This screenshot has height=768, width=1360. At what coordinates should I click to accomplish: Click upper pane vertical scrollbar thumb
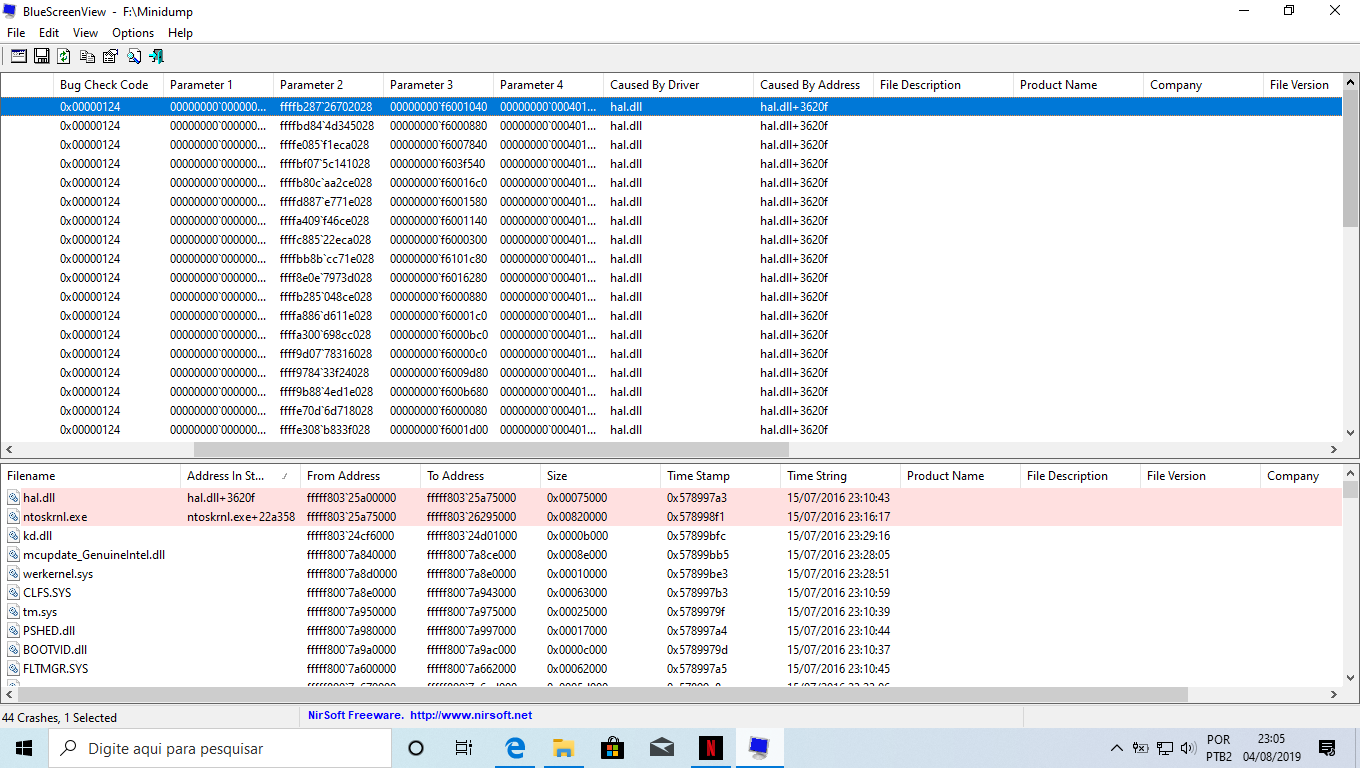pyautogui.click(x=1351, y=159)
